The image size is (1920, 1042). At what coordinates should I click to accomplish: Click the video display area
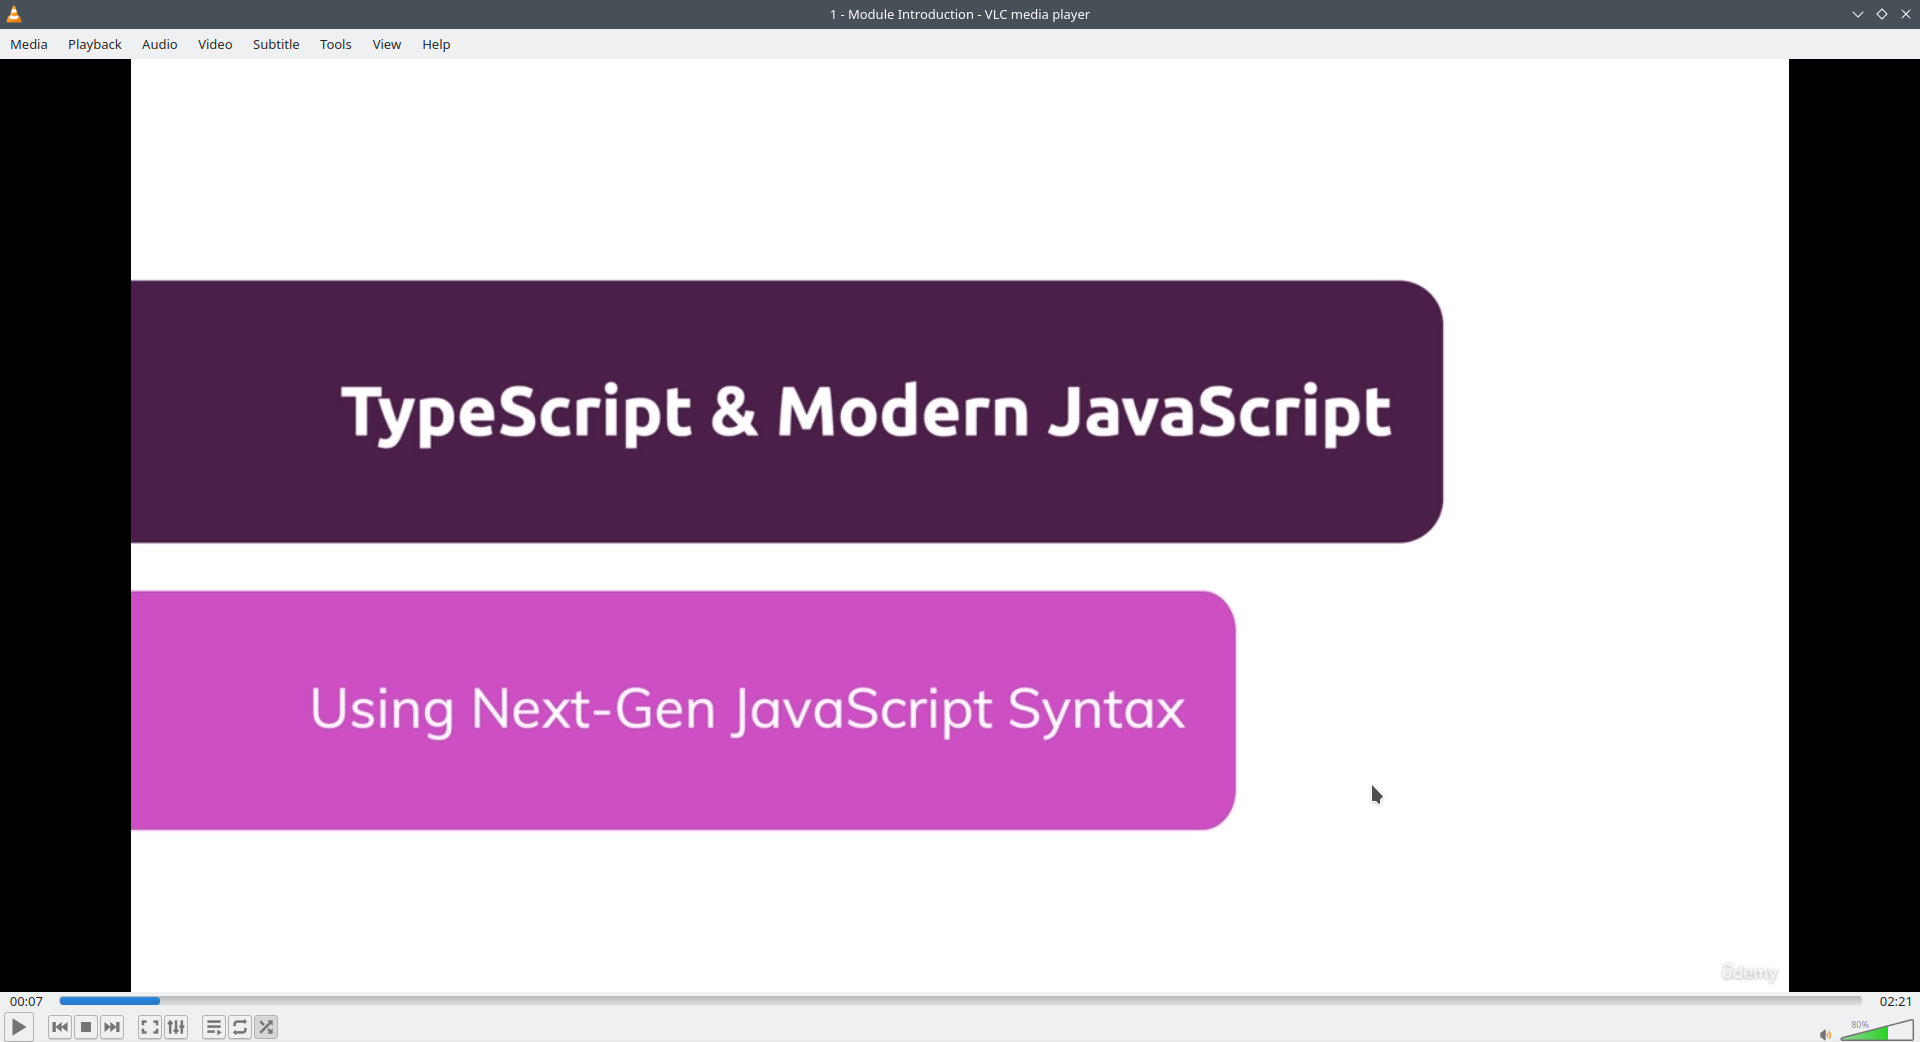click(960, 525)
